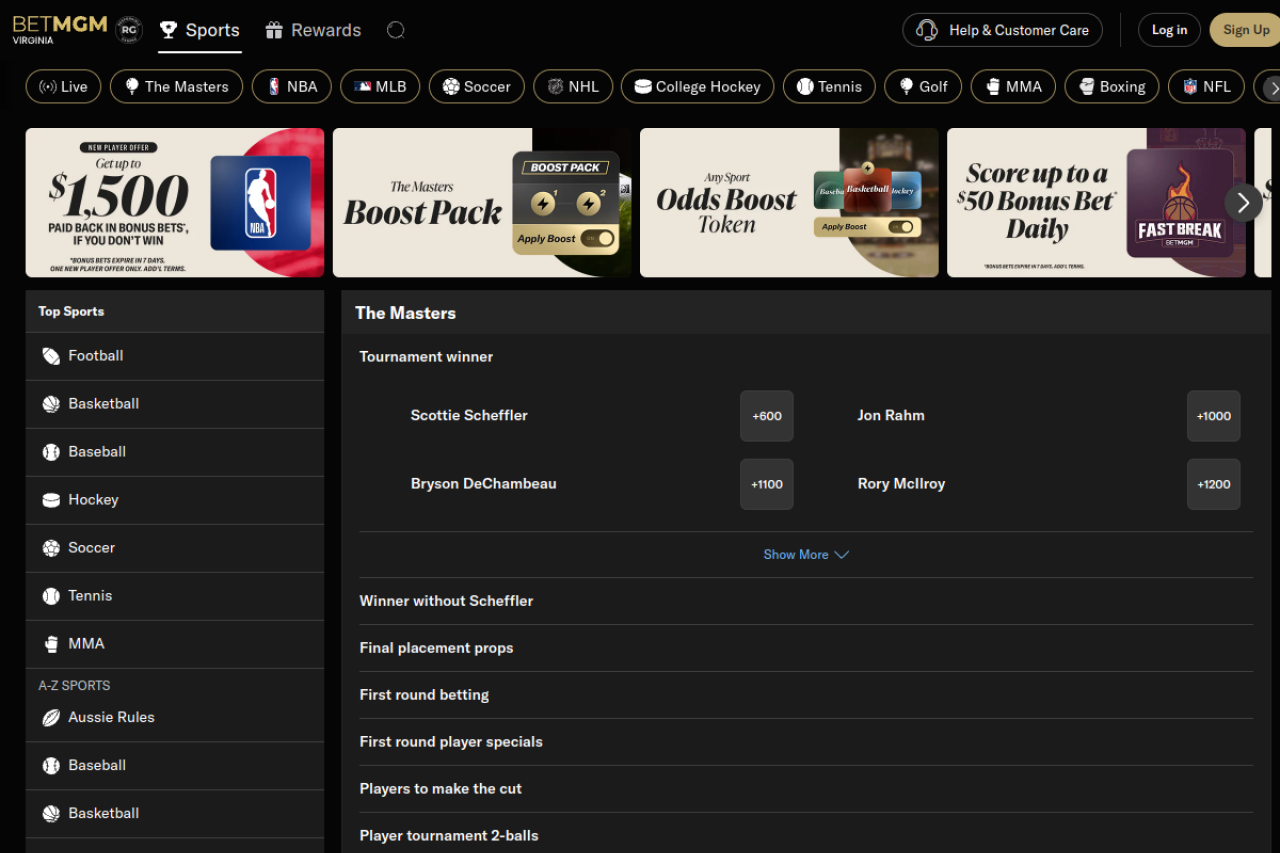The image size is (1280, 853).
Task: Click the Aussie Rules ball icon
Action: (51, 718)
